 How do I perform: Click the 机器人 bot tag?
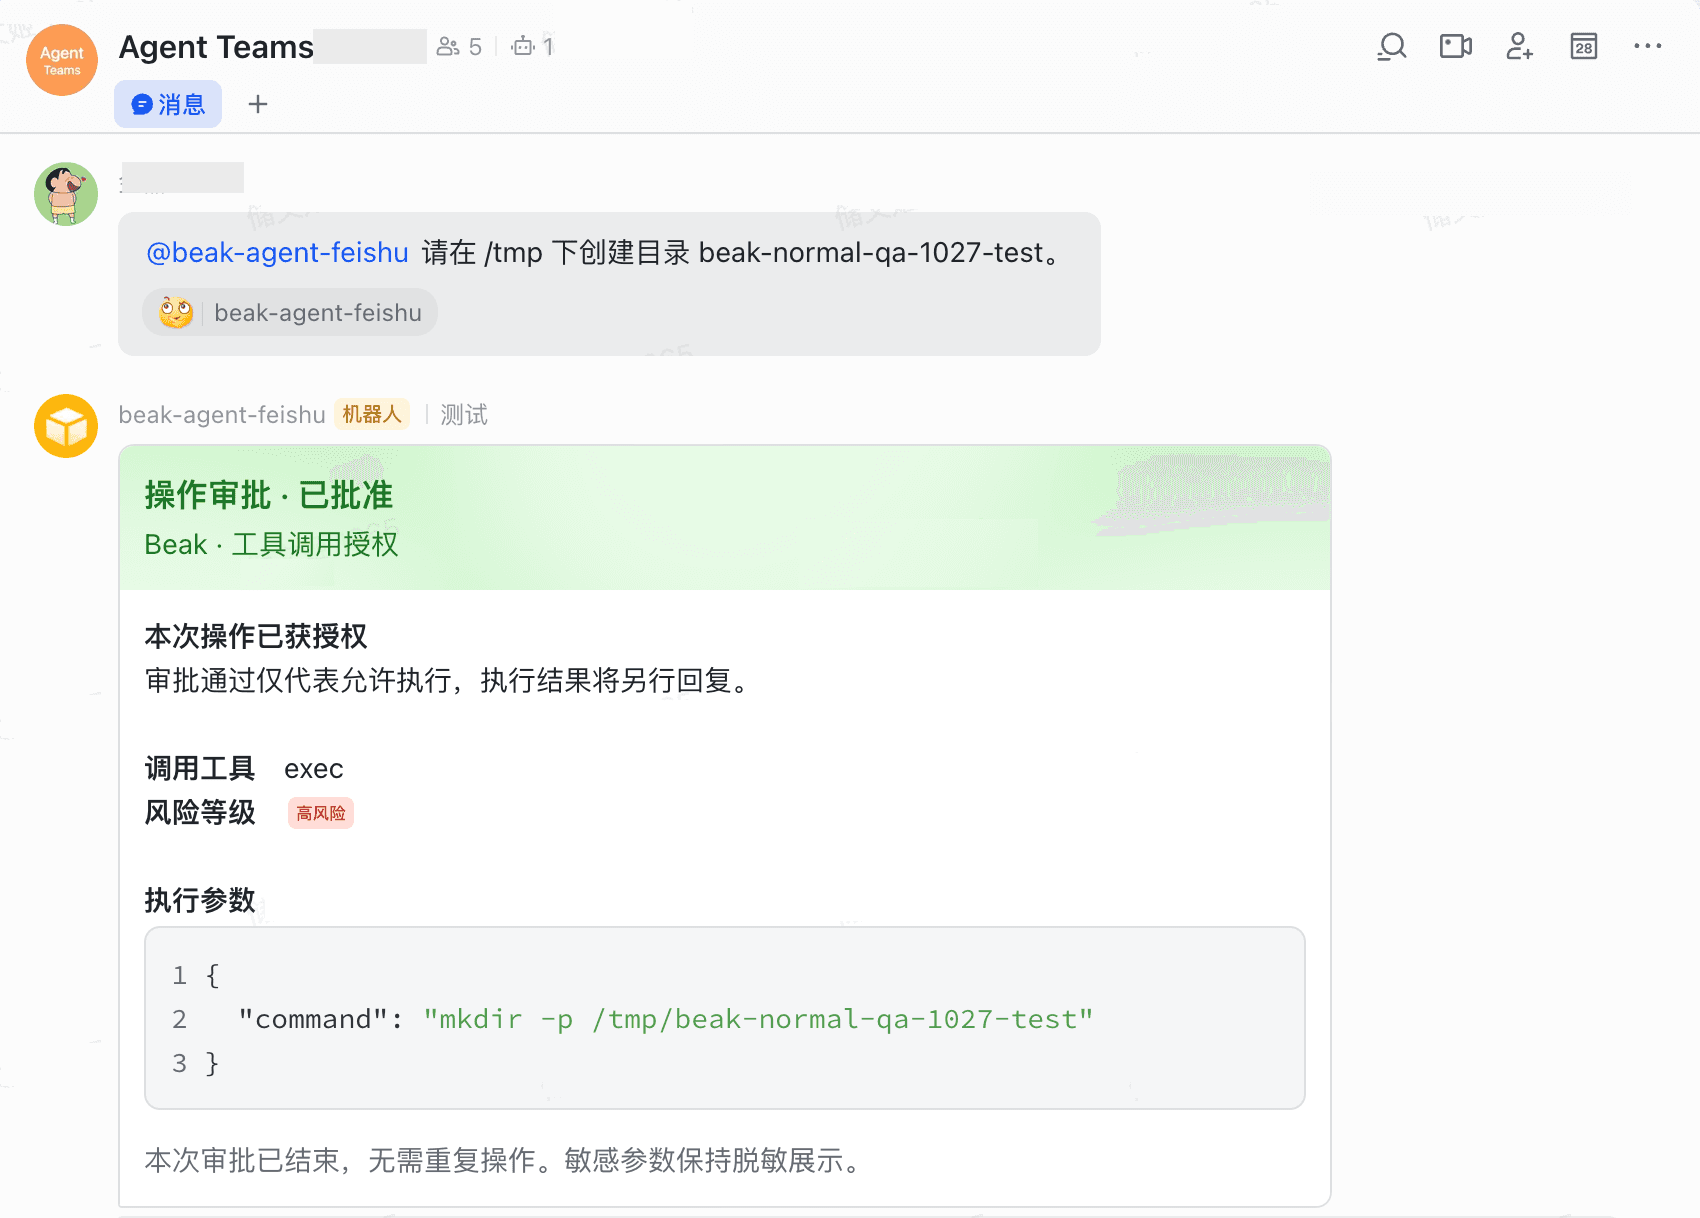pos(372,414)
